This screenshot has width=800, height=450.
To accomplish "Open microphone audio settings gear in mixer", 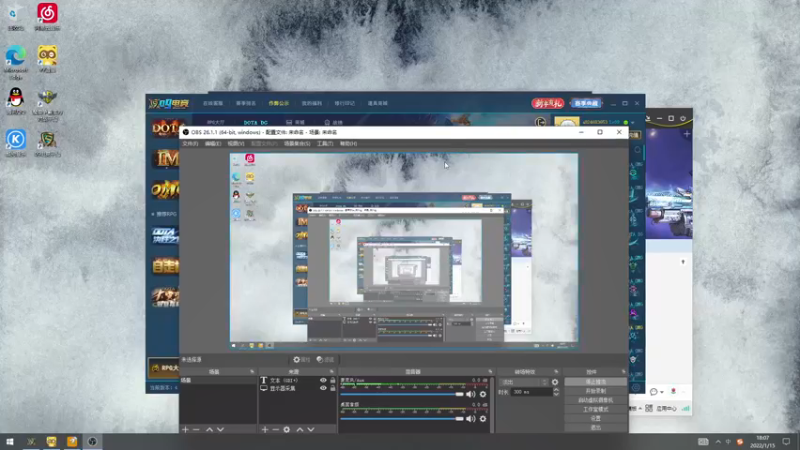I will click(x=483, y=394).
